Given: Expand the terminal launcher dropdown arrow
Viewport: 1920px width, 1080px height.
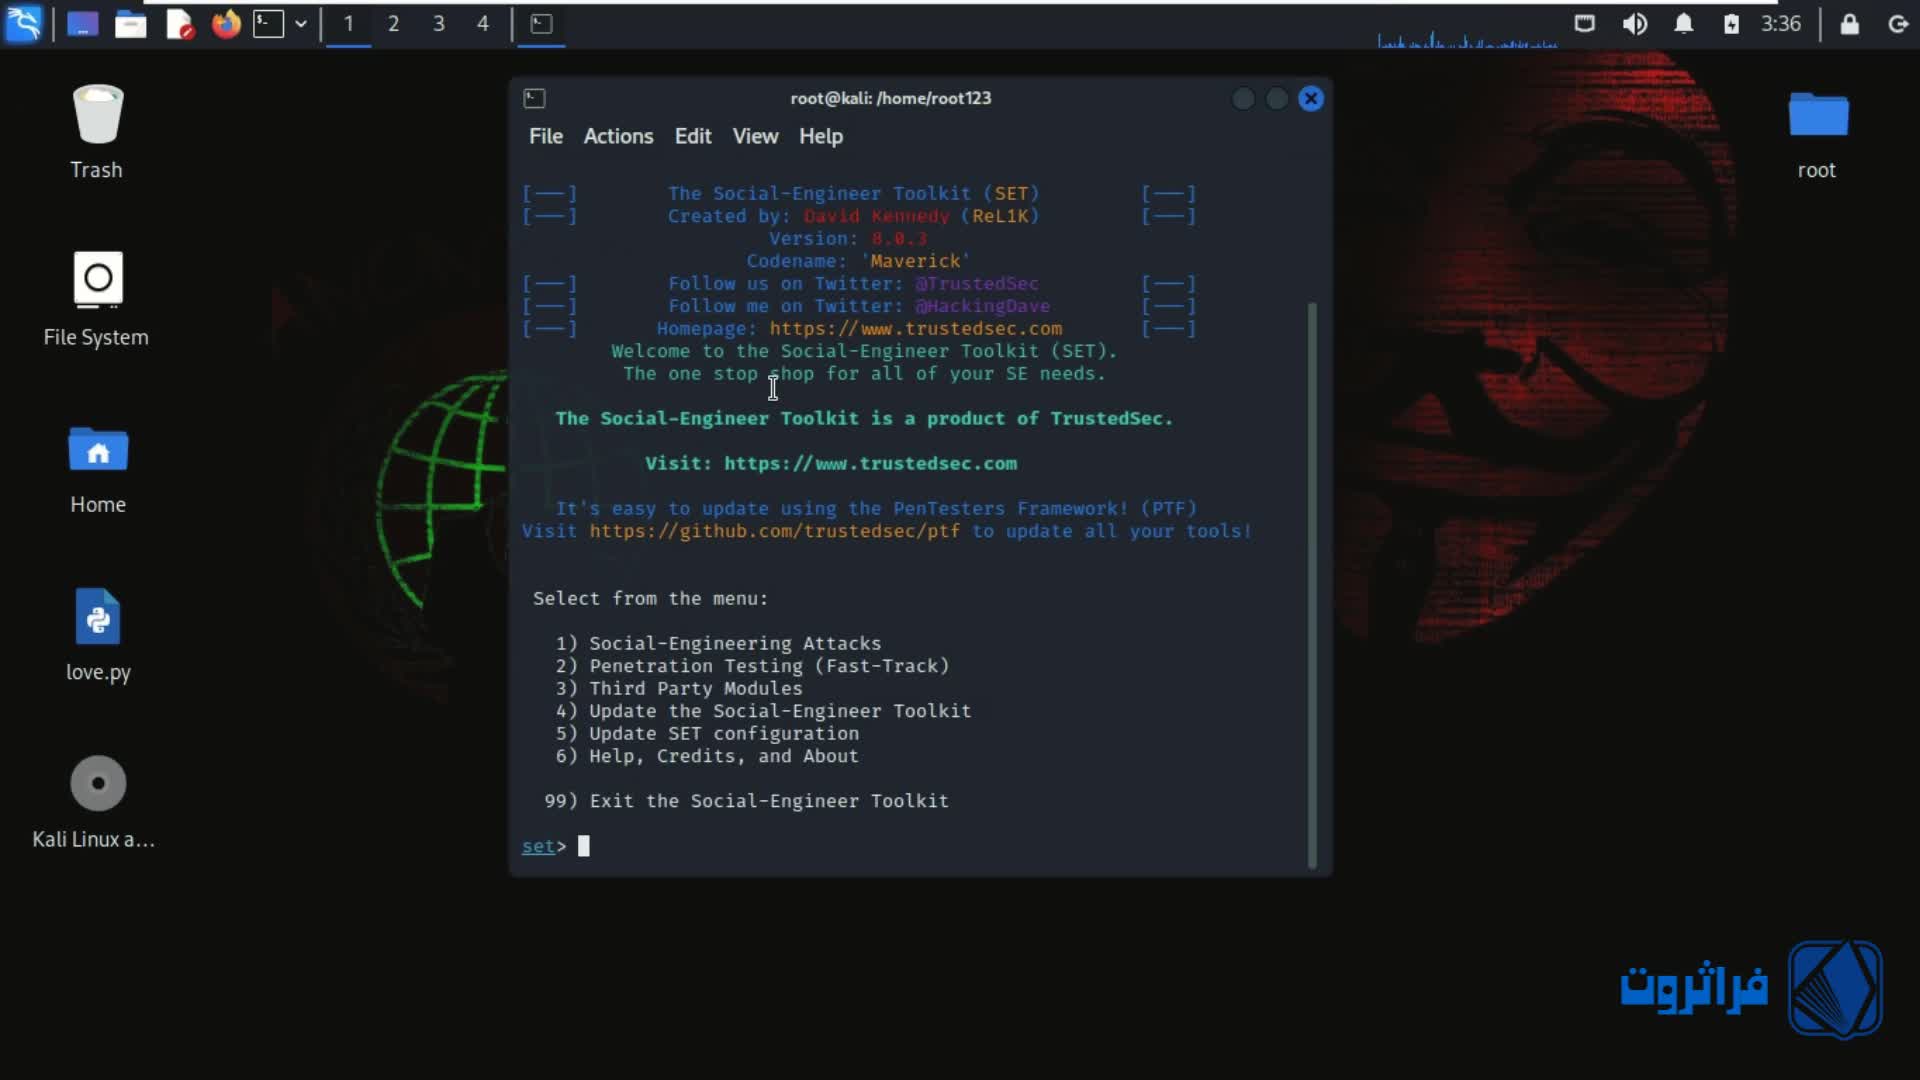Looking at the screenshot, I should (300, 23).
